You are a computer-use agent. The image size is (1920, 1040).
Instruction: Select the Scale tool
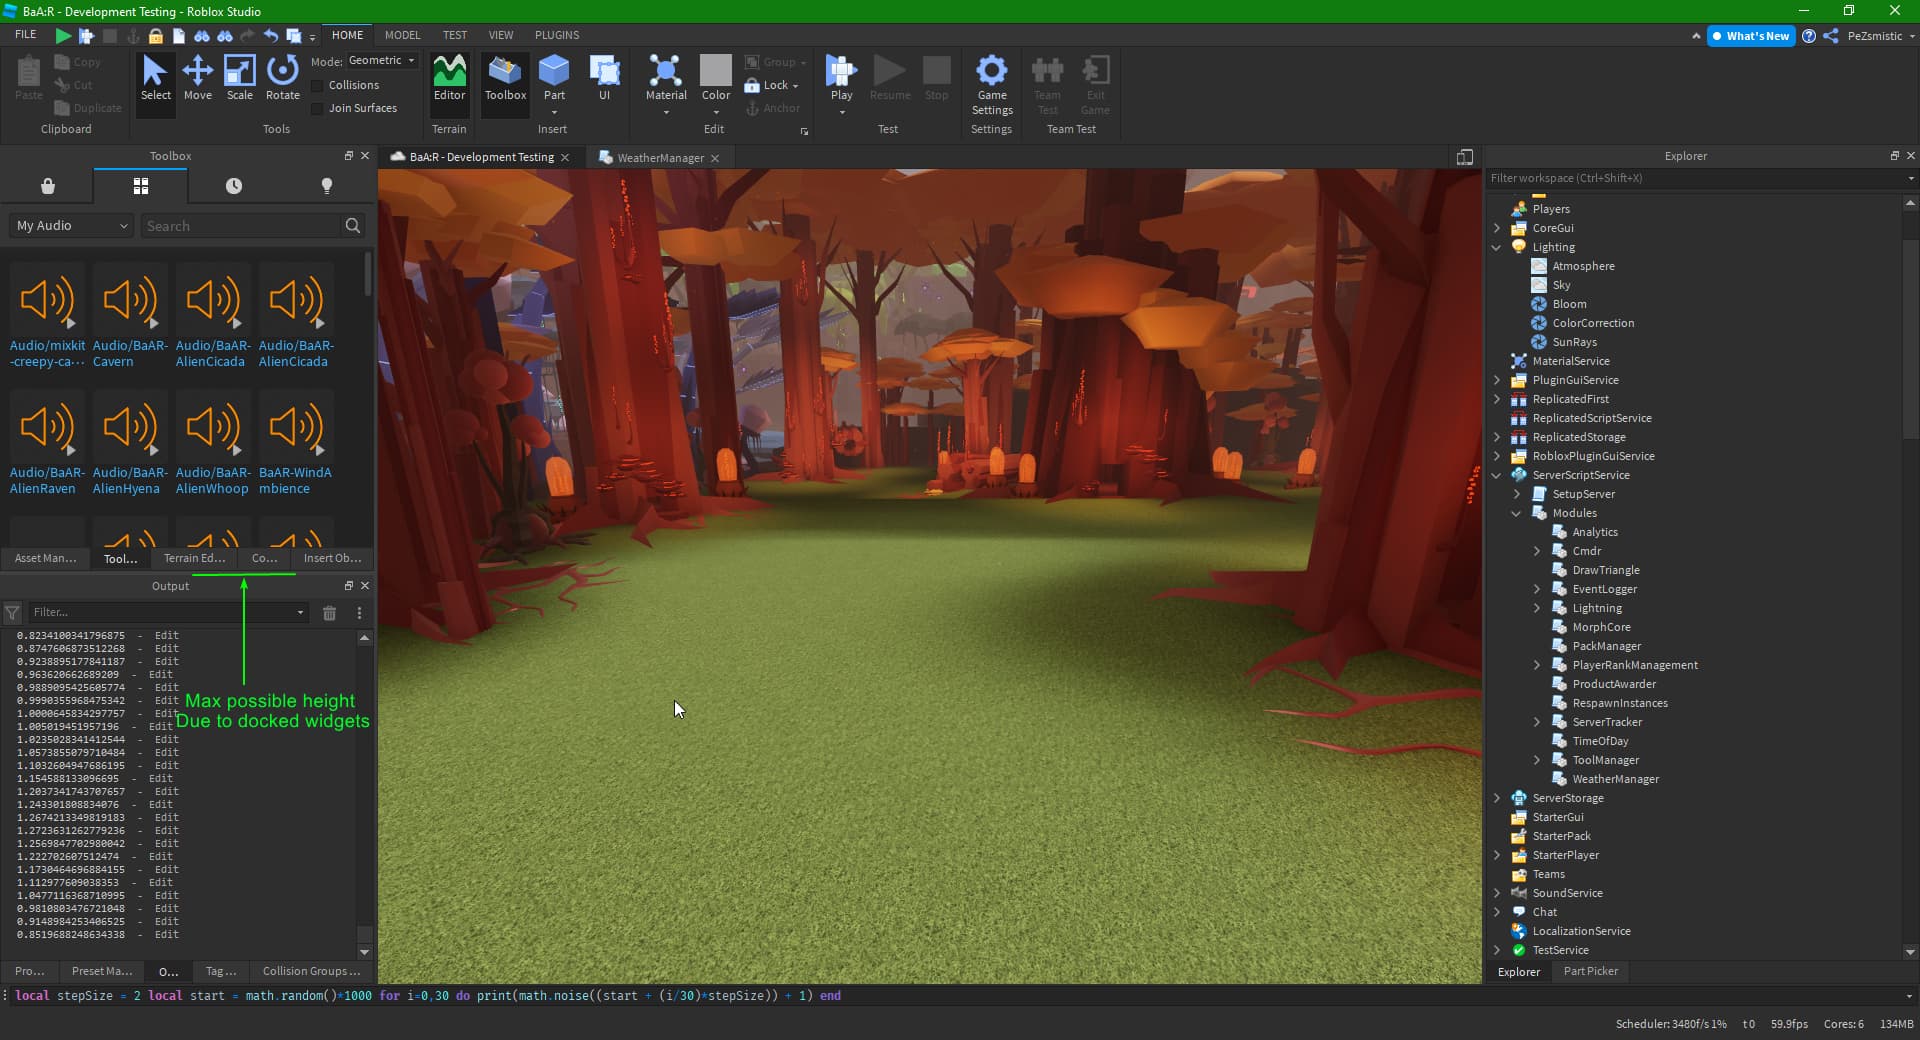point(239,80)
